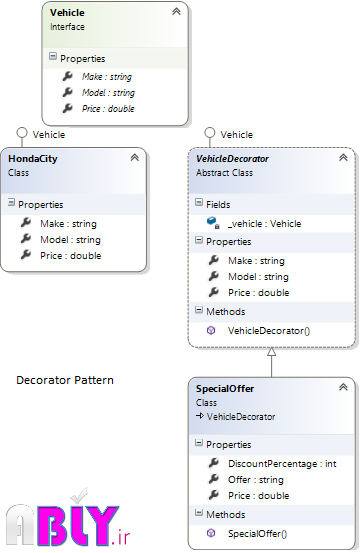Image resolution: width=361 pixels, height=553 pixels.
Task: Click wrench icon beside VehicleDecorator Make property
Action: pyautogui.click(x=214, y=260)
